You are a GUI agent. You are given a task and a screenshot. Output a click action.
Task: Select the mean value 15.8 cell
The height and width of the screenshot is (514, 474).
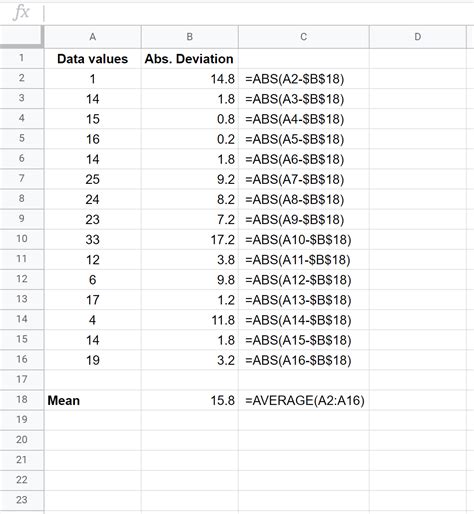click(190, 400)
